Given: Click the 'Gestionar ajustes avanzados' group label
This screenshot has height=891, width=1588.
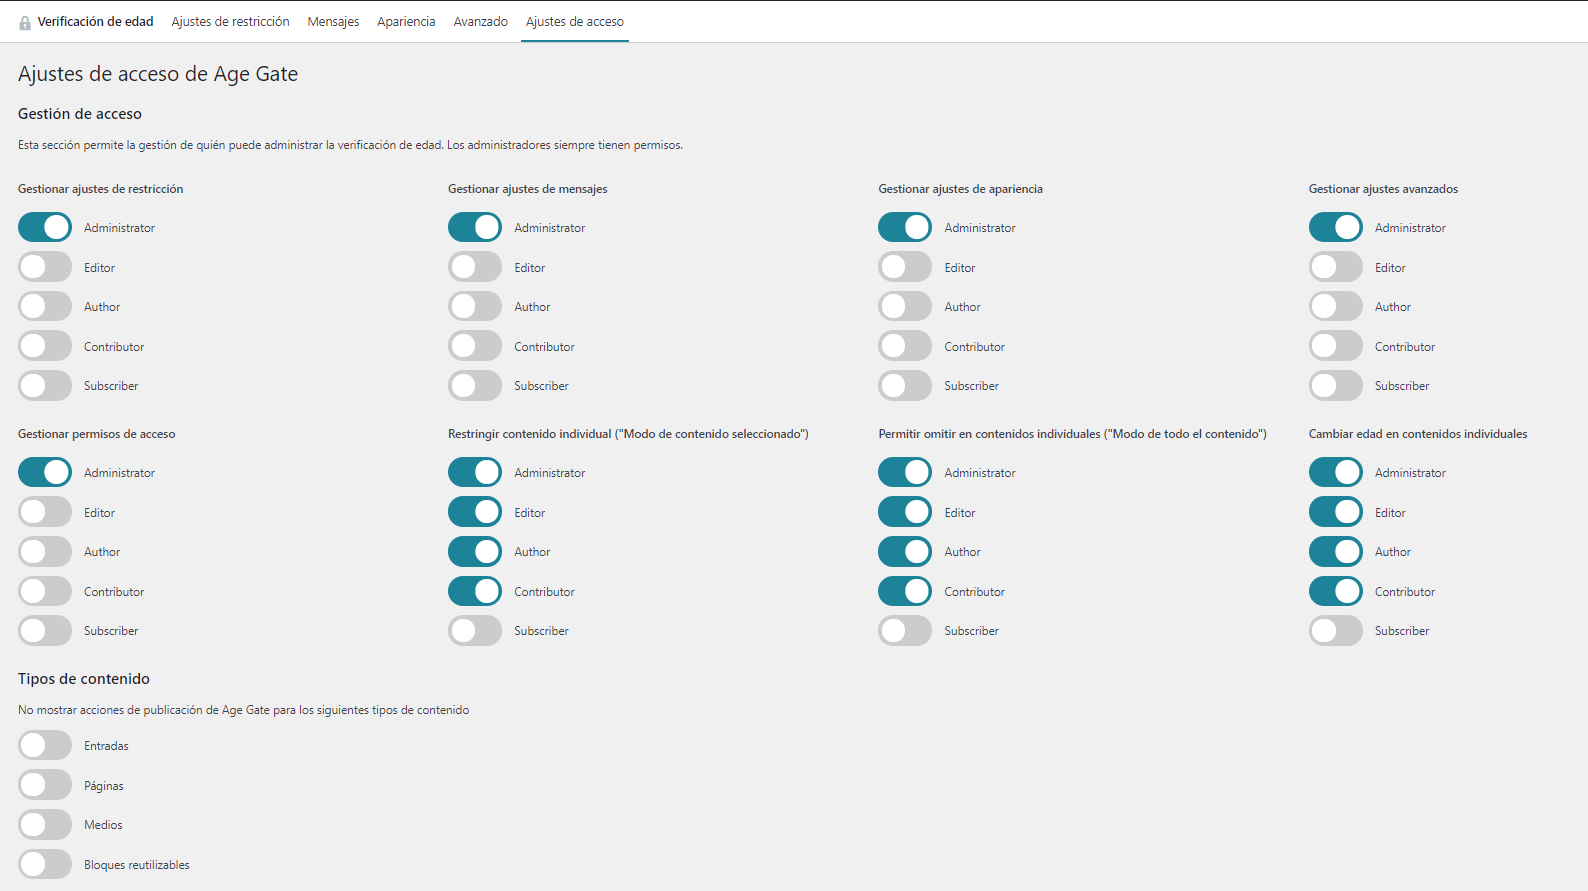Looking at the screenshot, I should point(1383,189).
